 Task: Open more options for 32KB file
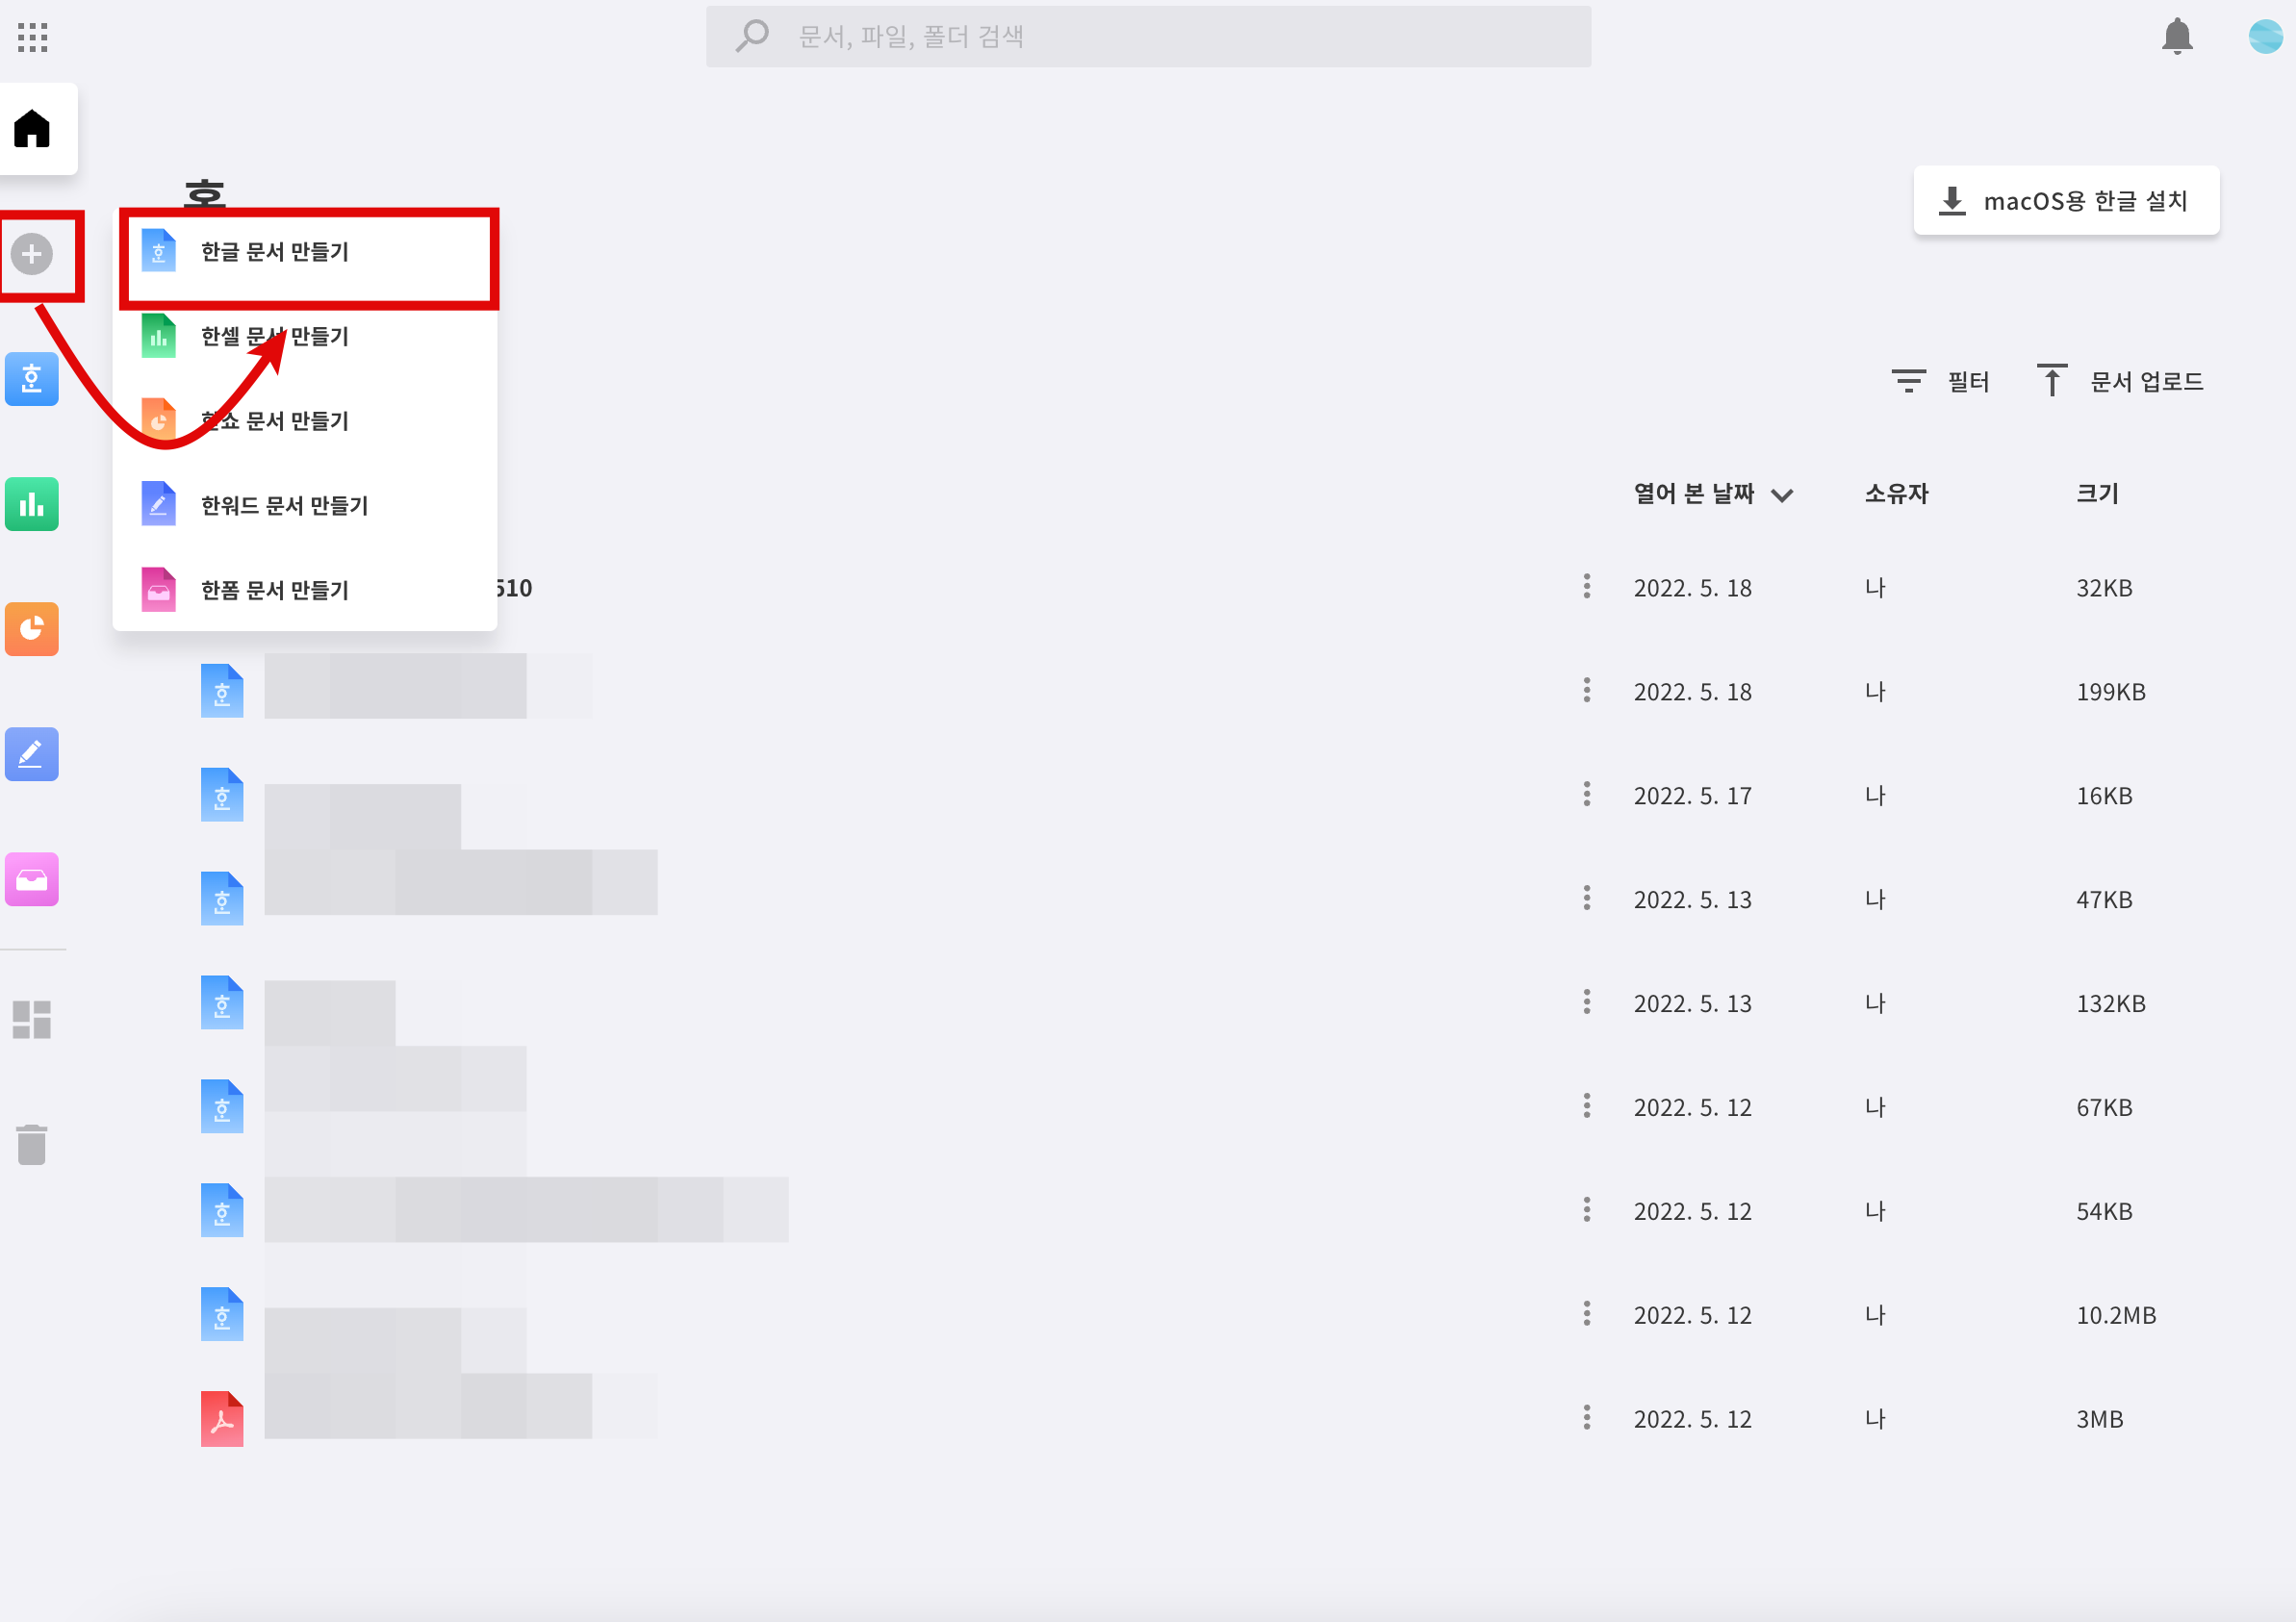[x=1587, y=587]
